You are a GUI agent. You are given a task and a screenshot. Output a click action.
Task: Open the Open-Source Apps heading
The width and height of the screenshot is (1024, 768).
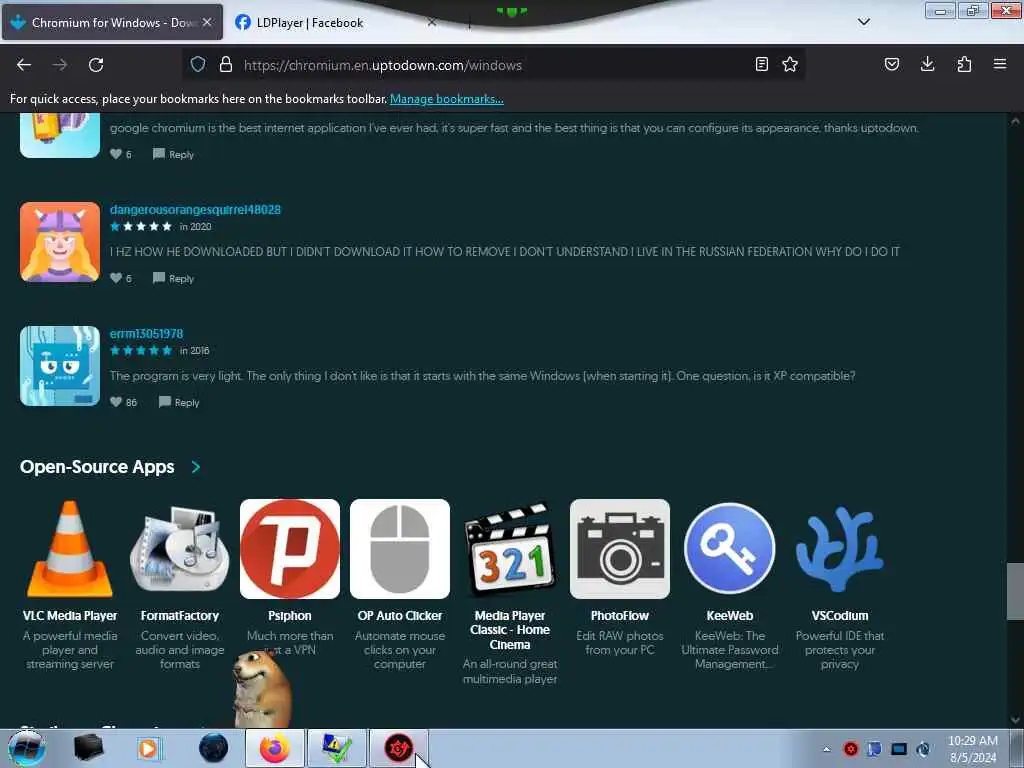[97, 467]
